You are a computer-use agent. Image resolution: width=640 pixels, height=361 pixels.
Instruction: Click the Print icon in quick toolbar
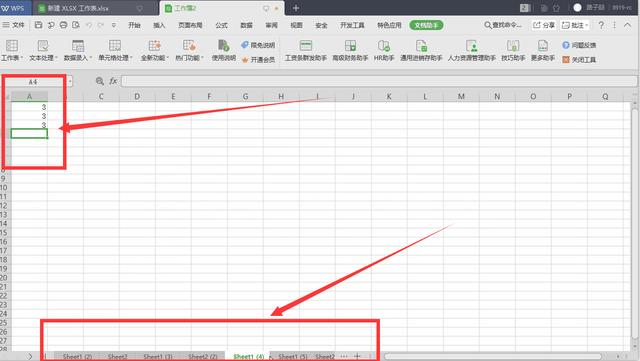coord(63,25)
